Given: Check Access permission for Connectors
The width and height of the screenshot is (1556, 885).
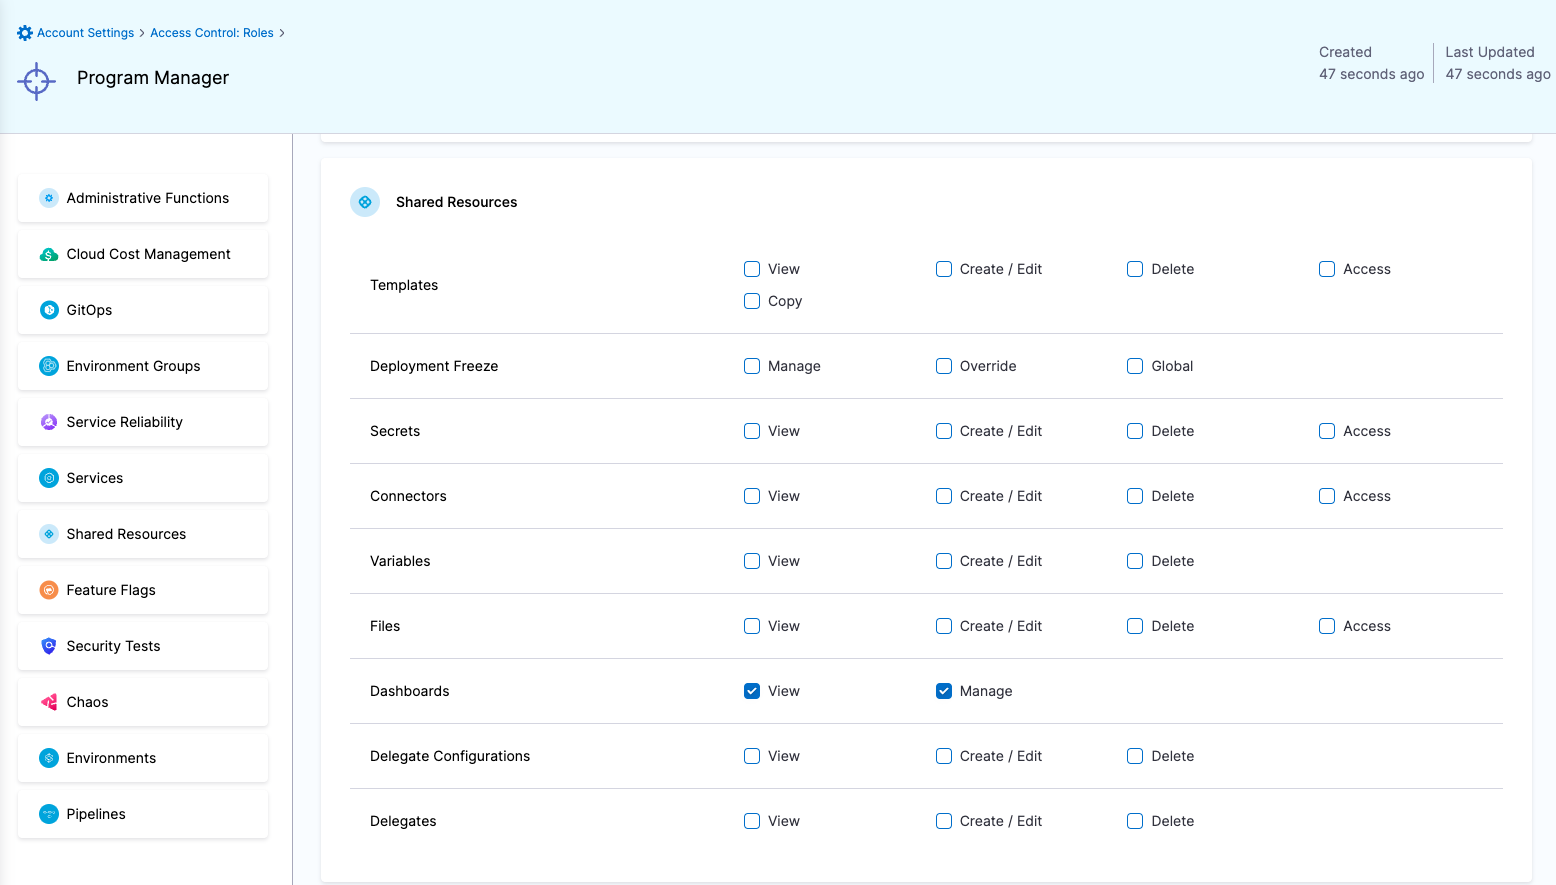Looking at the screenshot, I should point(1326,496).
